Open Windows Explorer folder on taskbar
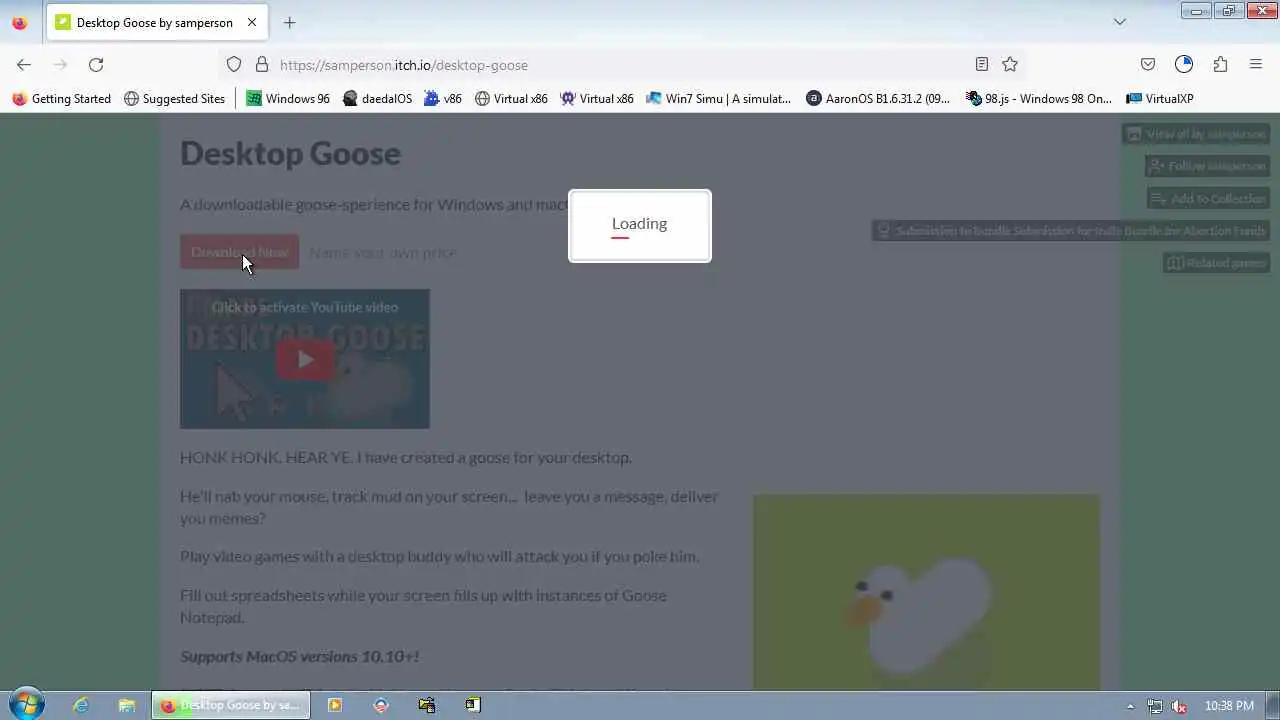The image size is (1280, 720). tap(127, 705)
